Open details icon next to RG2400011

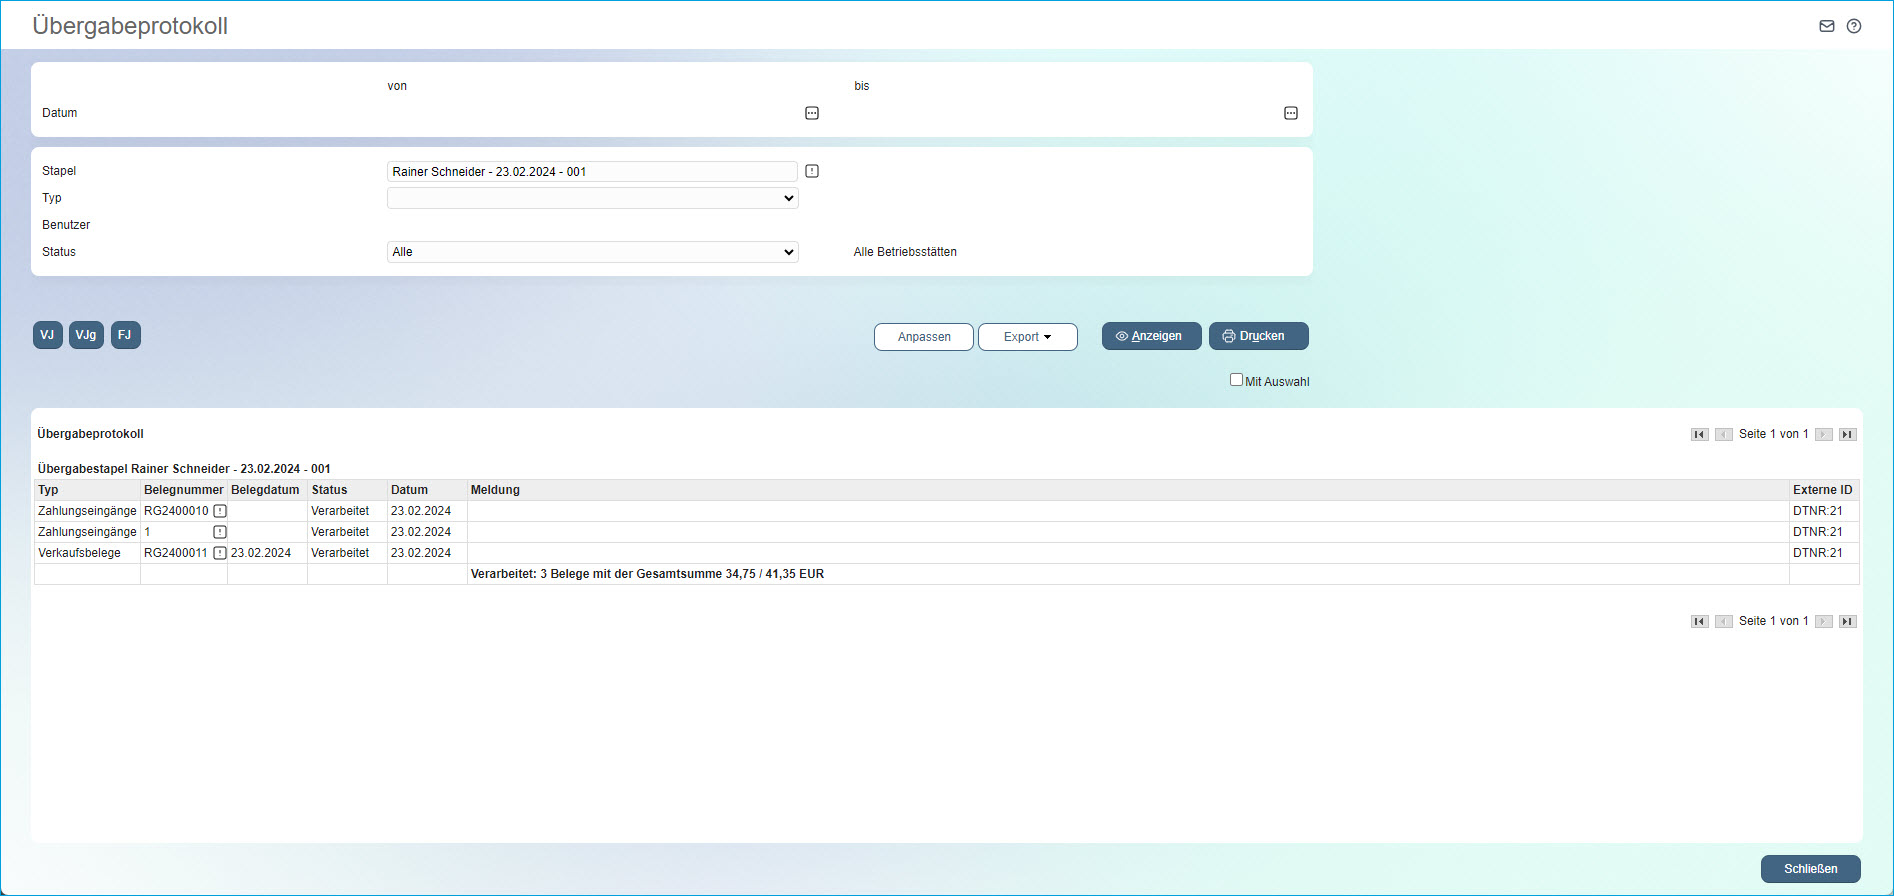pyautogui.click(x=220, y=553)
